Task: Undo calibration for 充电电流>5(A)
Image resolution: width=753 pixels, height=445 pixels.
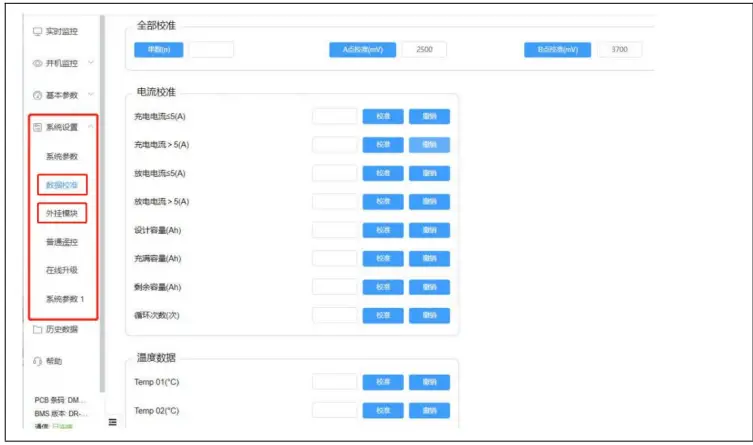Action: [429, 144]
